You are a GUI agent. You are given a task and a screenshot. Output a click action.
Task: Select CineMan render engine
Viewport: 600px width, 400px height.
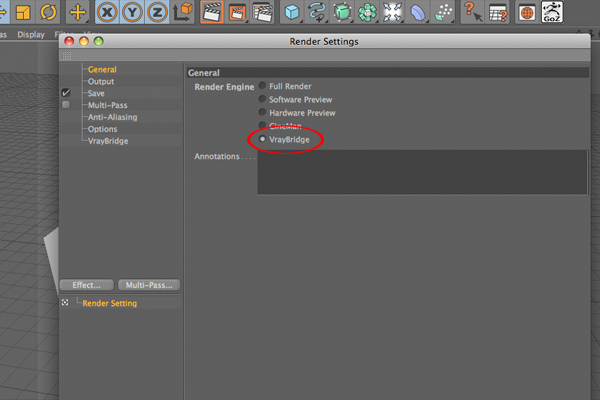[x=262, y=125]
